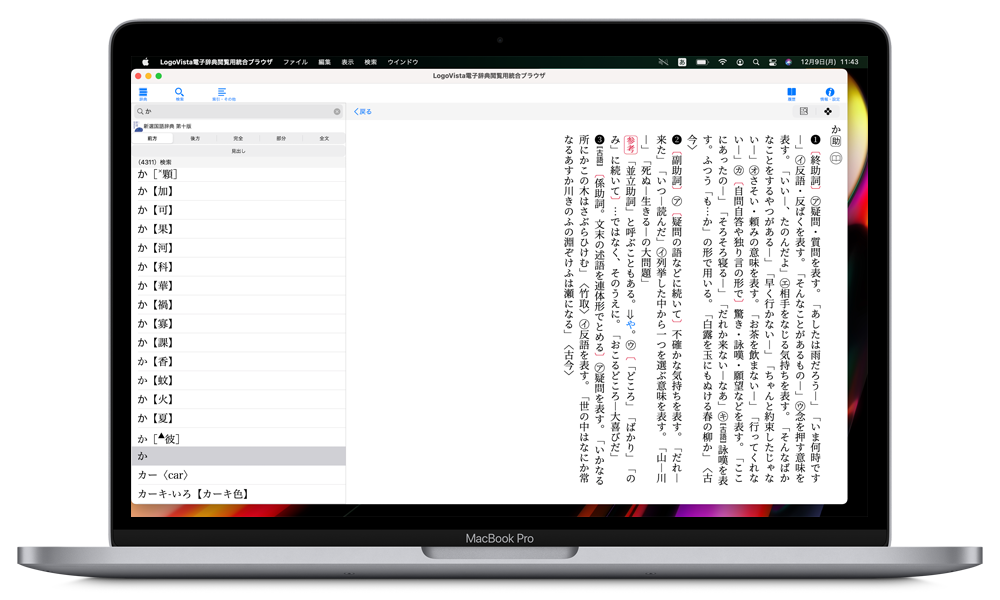Click the 新選国語辞典 第十版 dictionary icon
1000x600 pixels.
click(138, 126)
